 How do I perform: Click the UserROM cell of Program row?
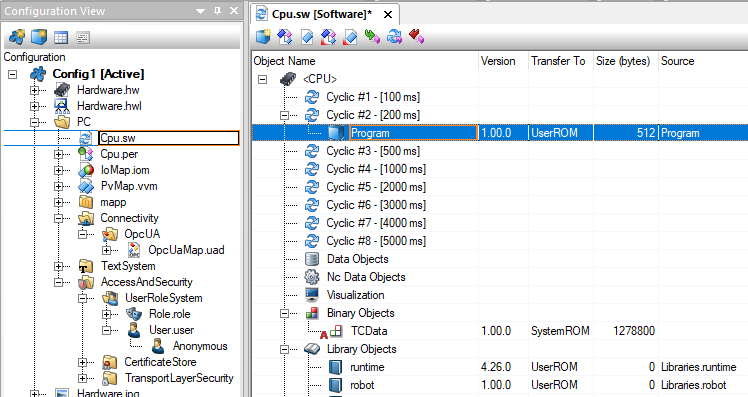point(561,133)
